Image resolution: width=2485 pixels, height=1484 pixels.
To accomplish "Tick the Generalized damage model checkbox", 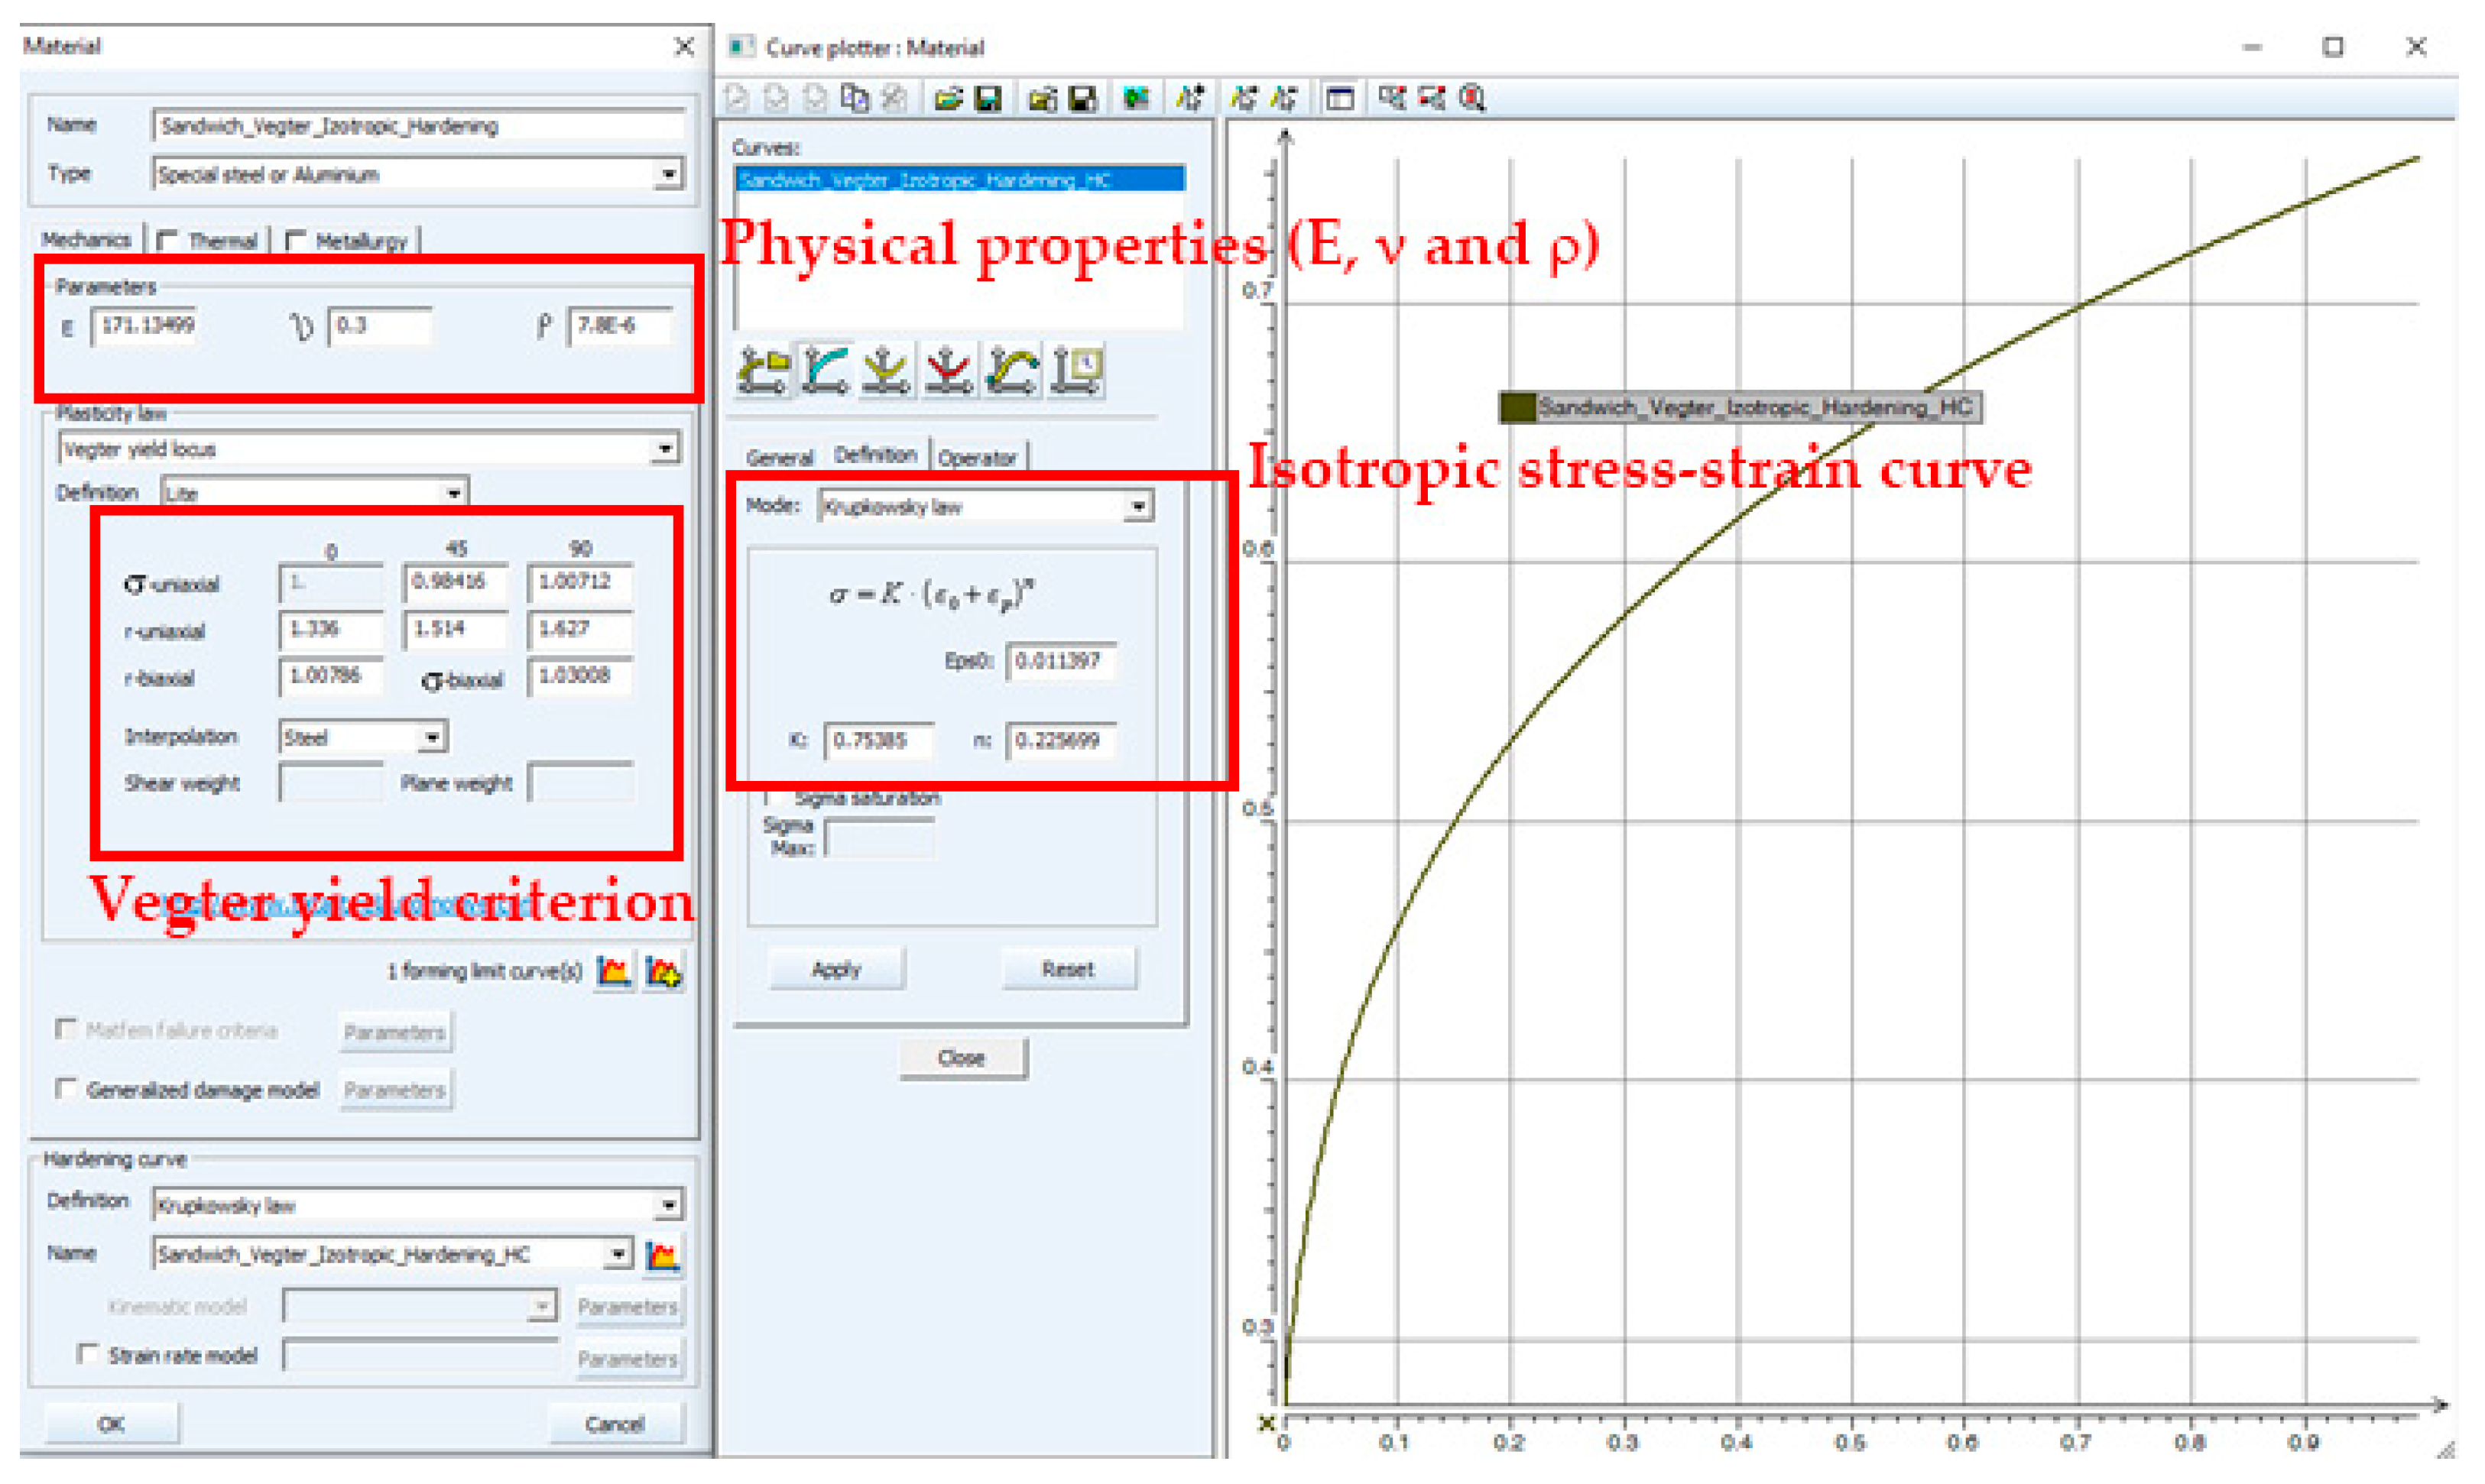I will [x=66, y=1089].
